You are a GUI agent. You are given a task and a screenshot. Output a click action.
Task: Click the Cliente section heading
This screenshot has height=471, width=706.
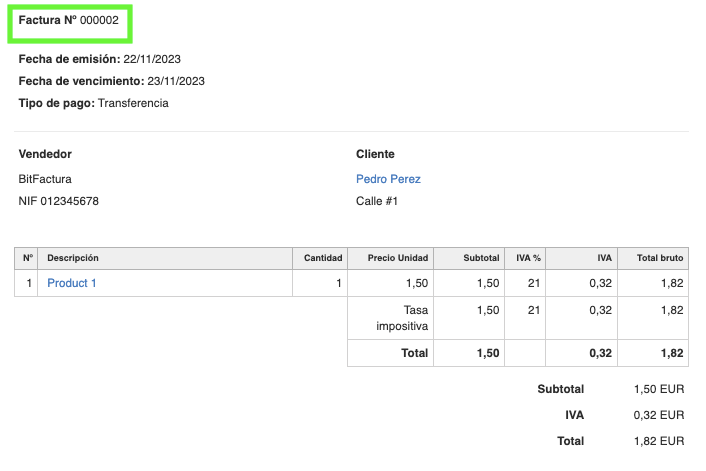click(375, 154)
